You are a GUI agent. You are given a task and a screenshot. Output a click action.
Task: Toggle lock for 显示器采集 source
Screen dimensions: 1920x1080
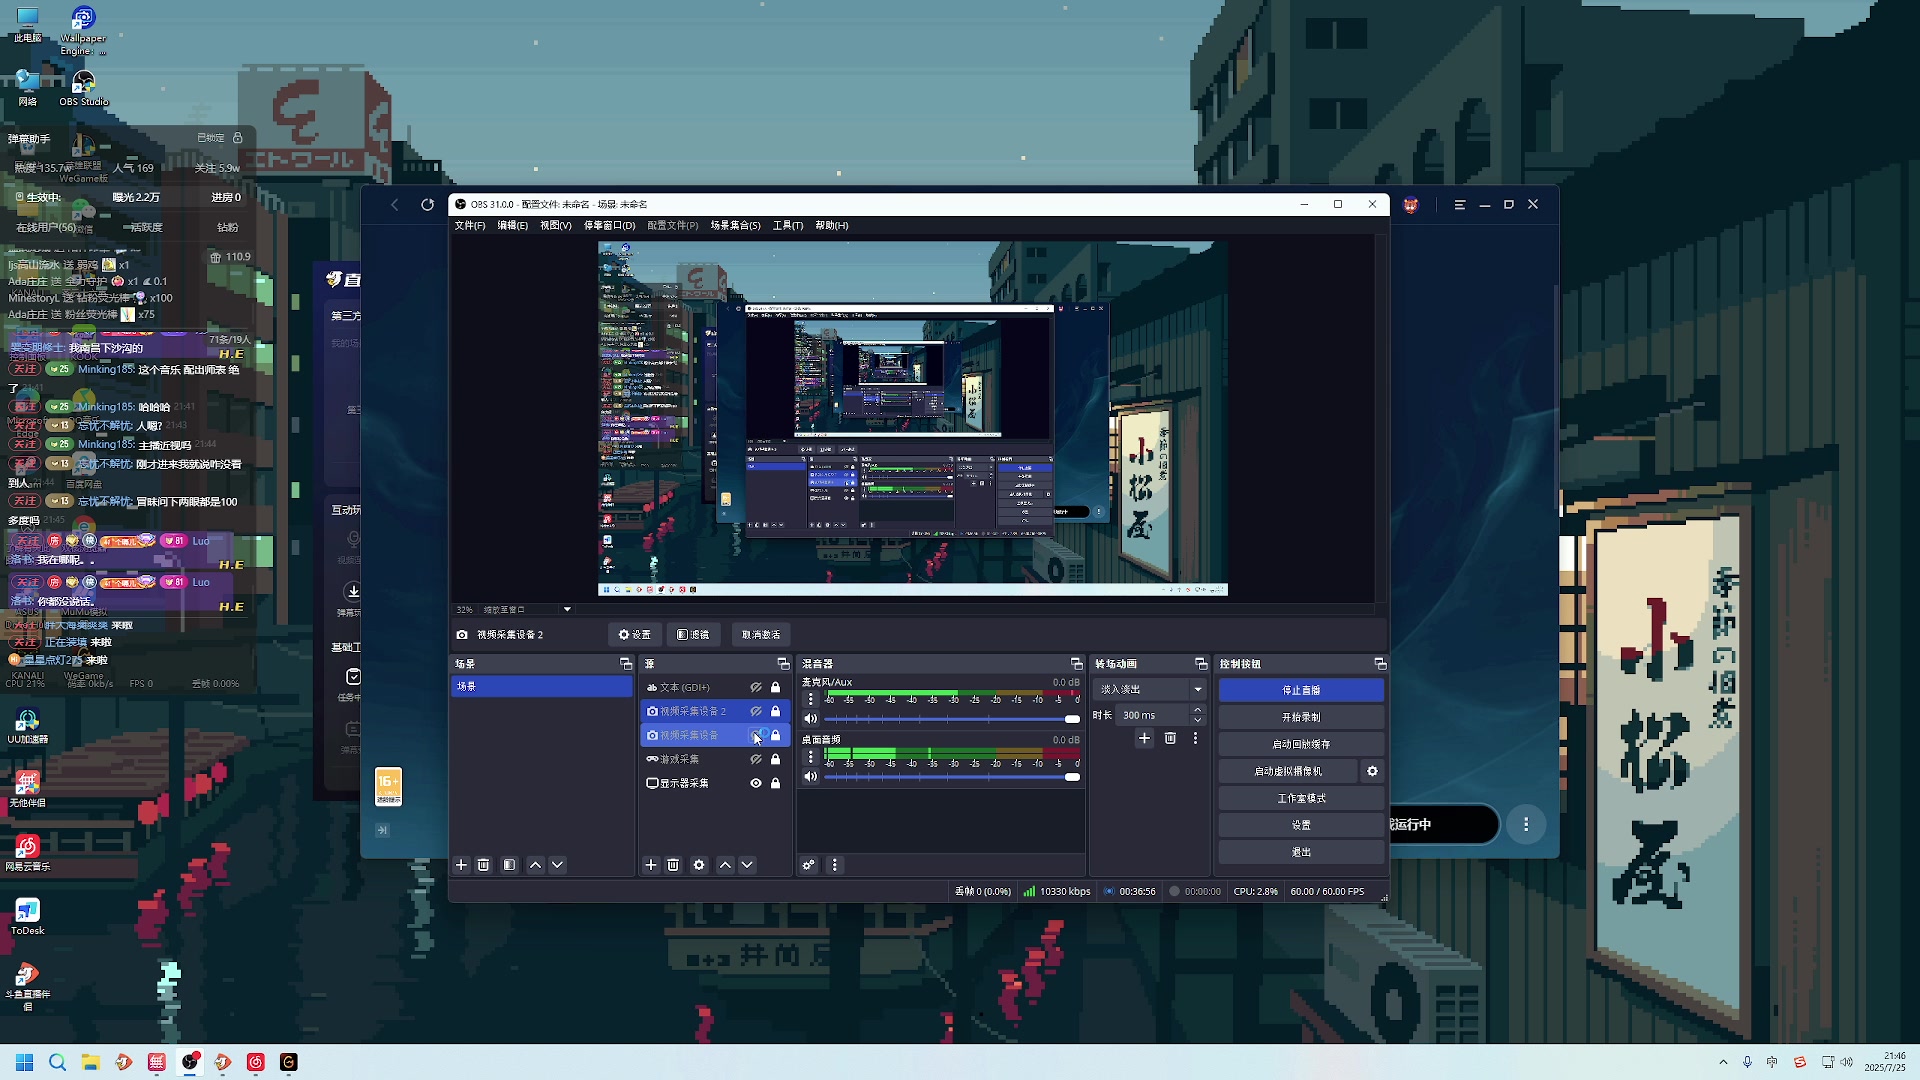[x=775, y=783]
